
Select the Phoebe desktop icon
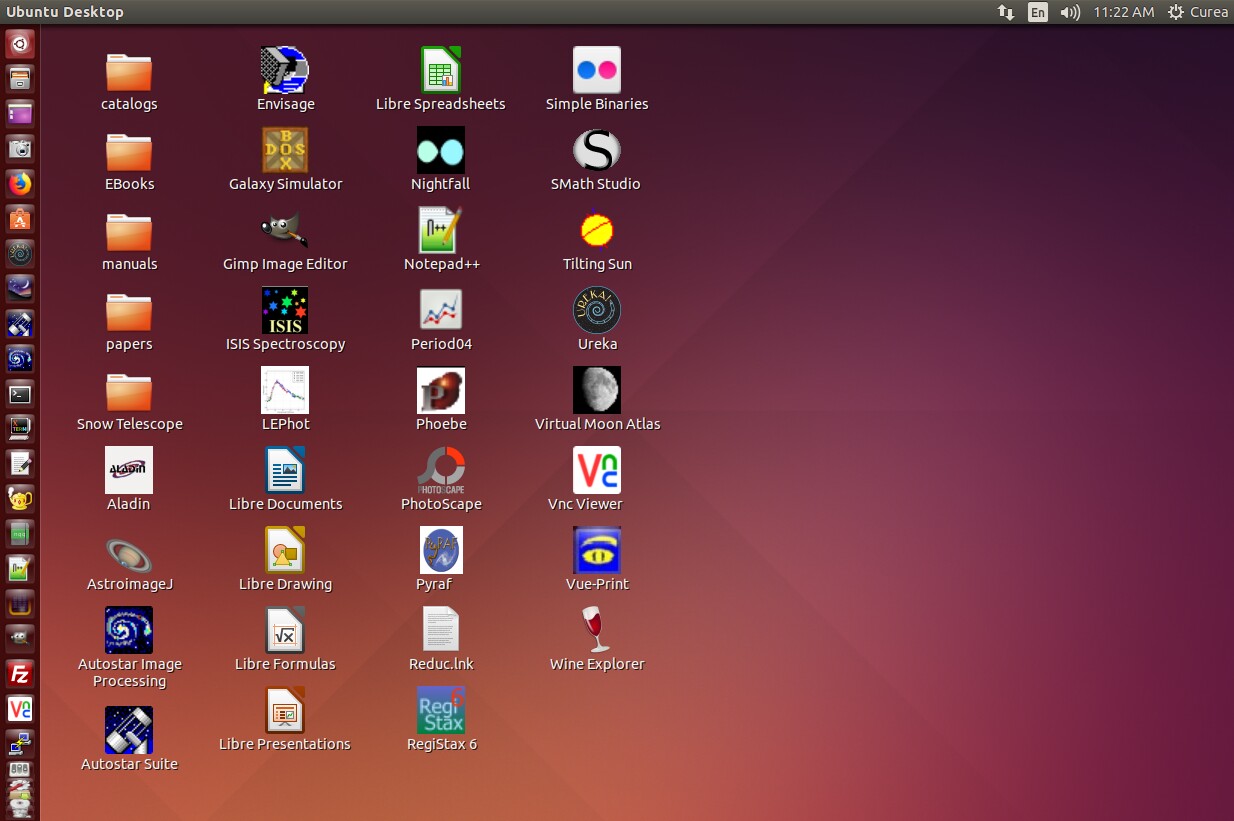[441, 390]
